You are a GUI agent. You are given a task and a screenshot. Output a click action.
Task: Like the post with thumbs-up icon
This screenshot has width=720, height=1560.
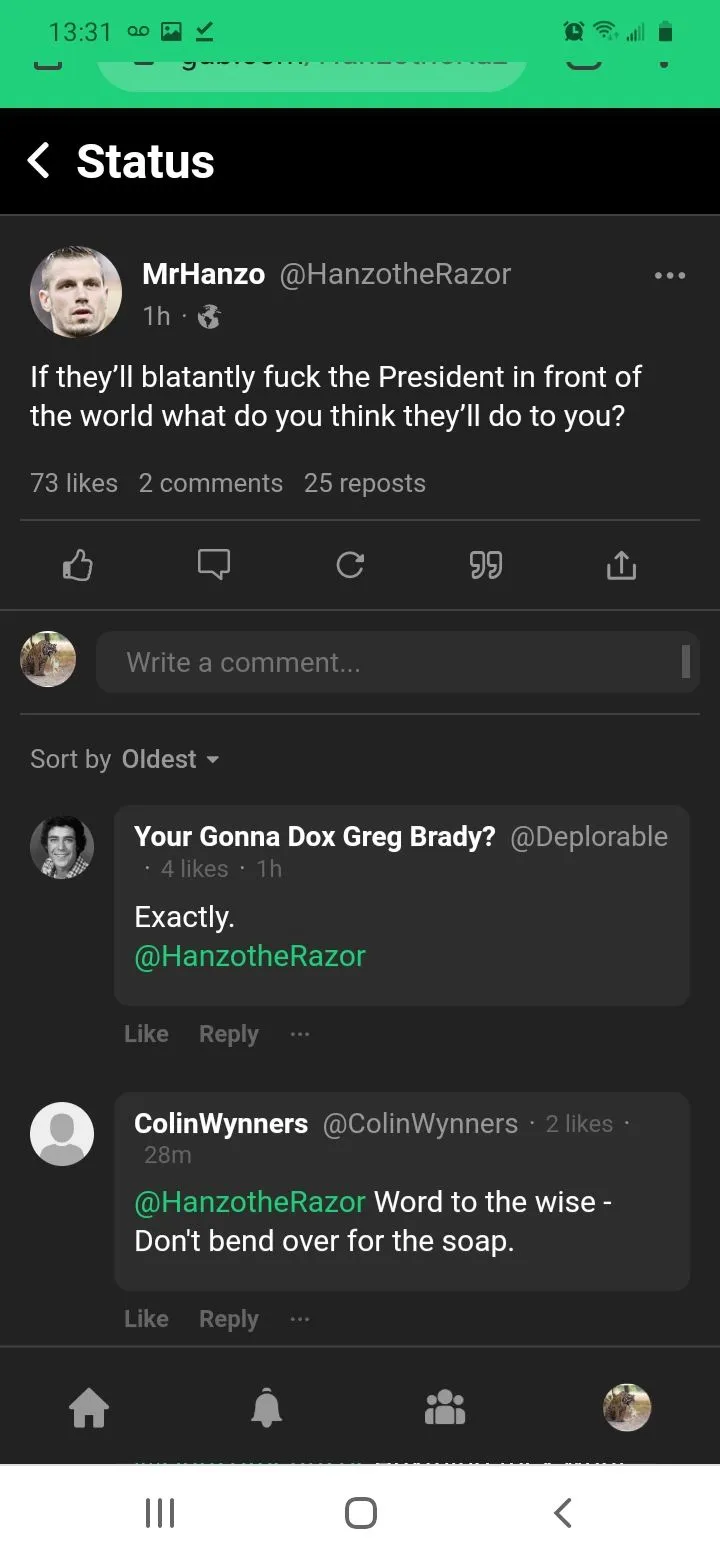[x=78, y=566]
